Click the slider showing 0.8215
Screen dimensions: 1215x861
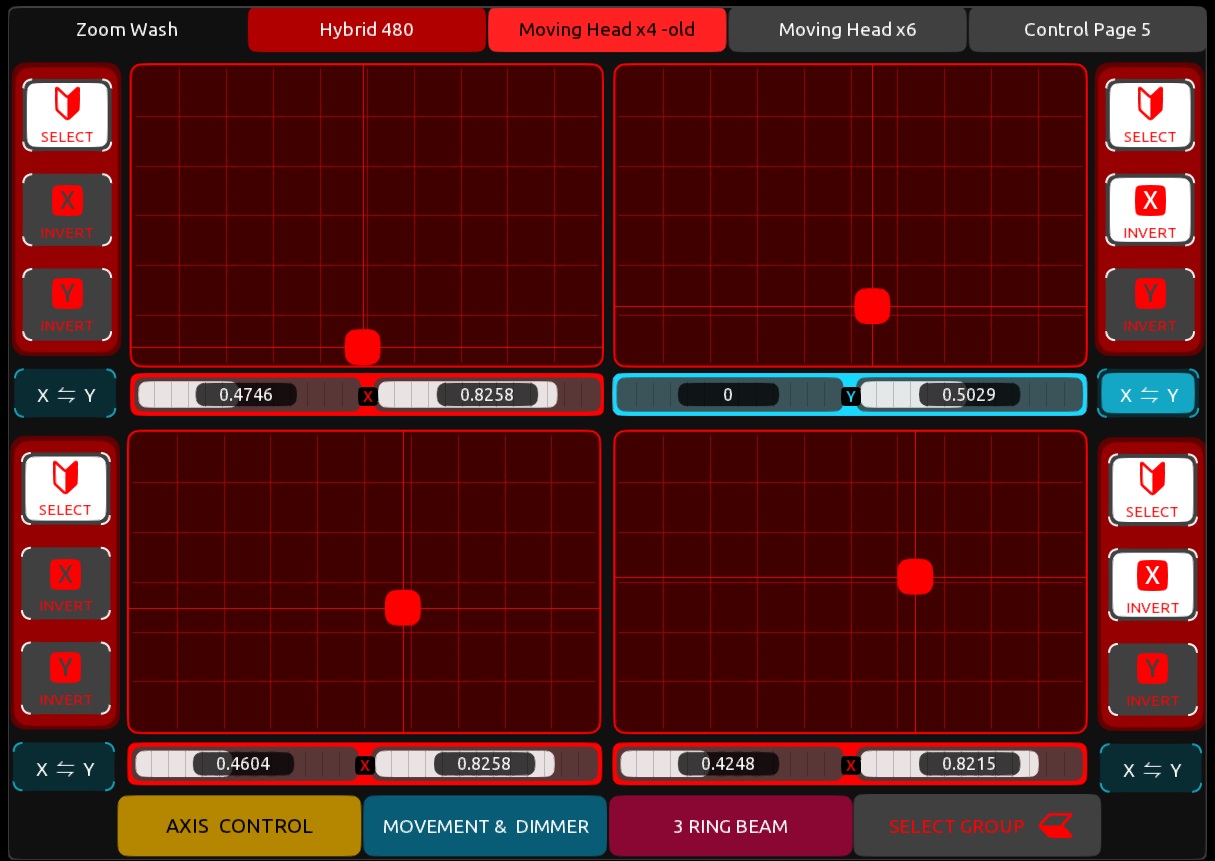pos(970,764)
